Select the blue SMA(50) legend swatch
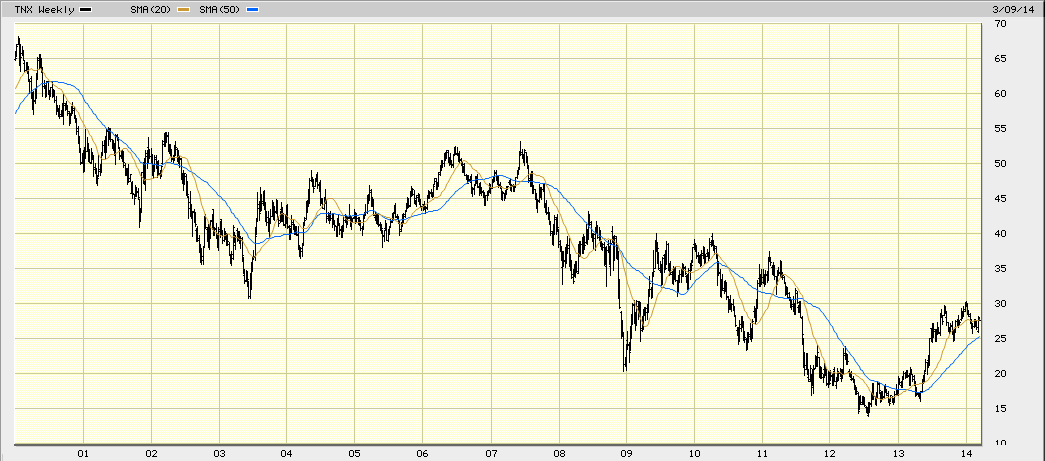Image resolution: width=1045 pixels, height=461 pixels. coord(251,10)
